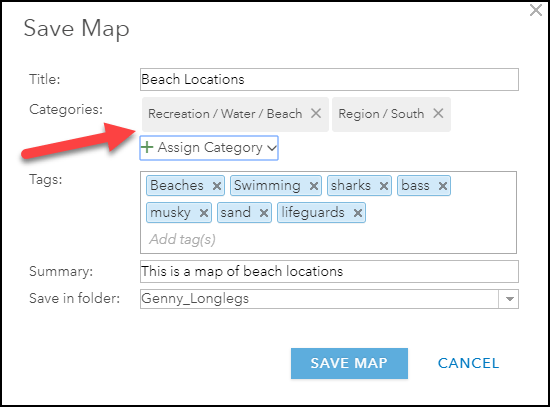Remove the Region / South category
Viewport: 550px width, 407px height.
click(438, 114)
